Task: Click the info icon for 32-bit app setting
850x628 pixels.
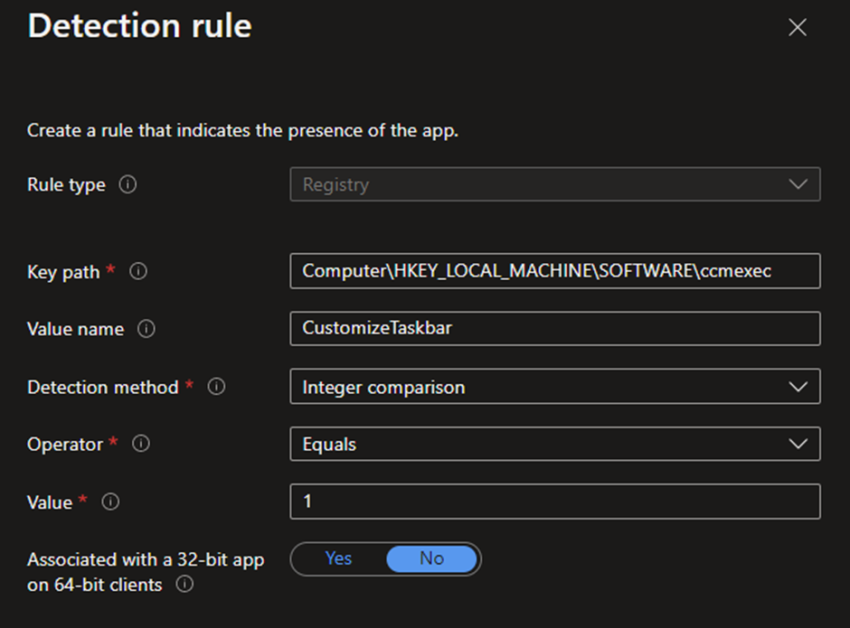Action: pos(184,585)
